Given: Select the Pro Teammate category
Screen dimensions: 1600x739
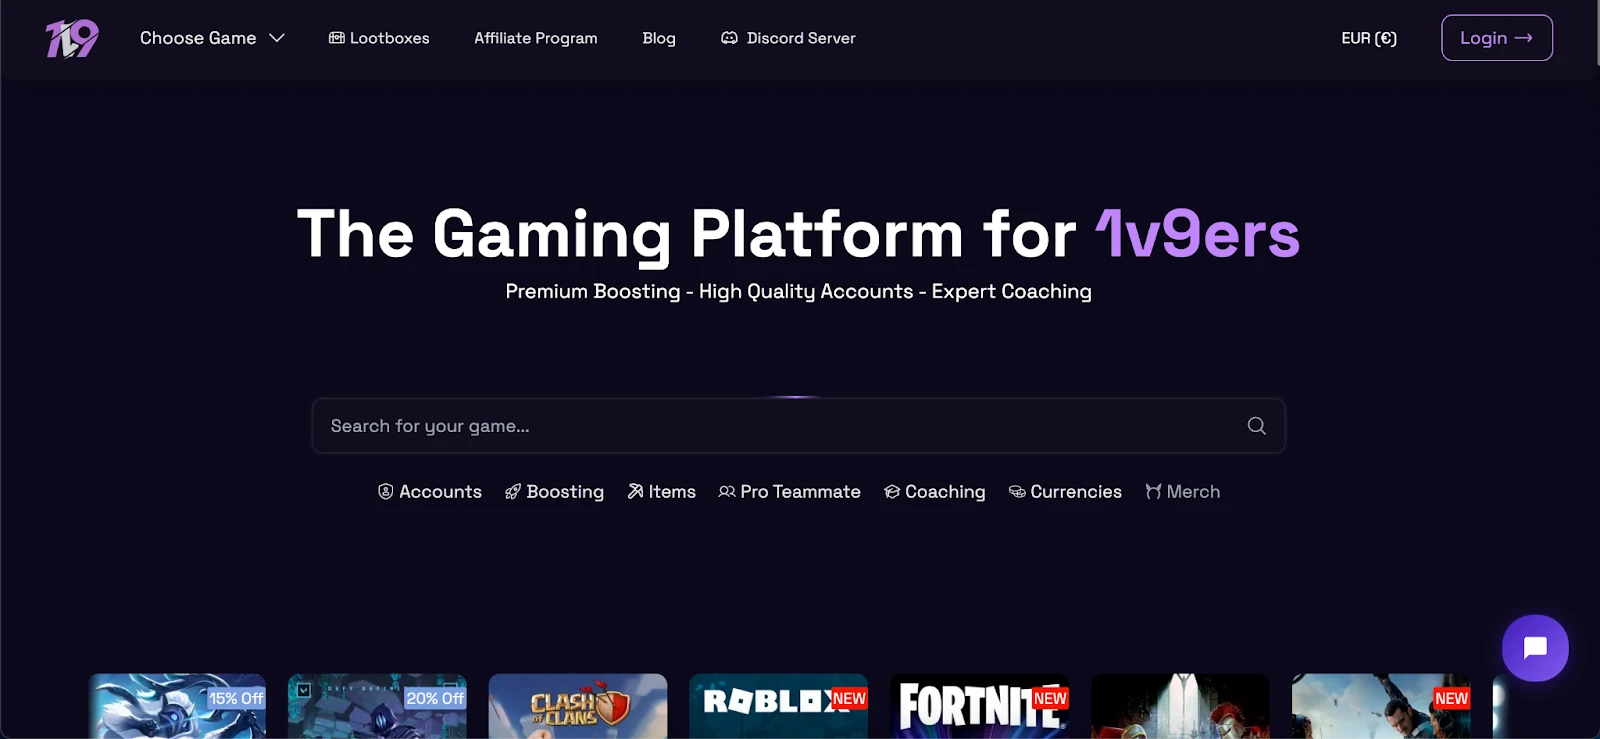Looking at the screenshot, I should 789,492.
